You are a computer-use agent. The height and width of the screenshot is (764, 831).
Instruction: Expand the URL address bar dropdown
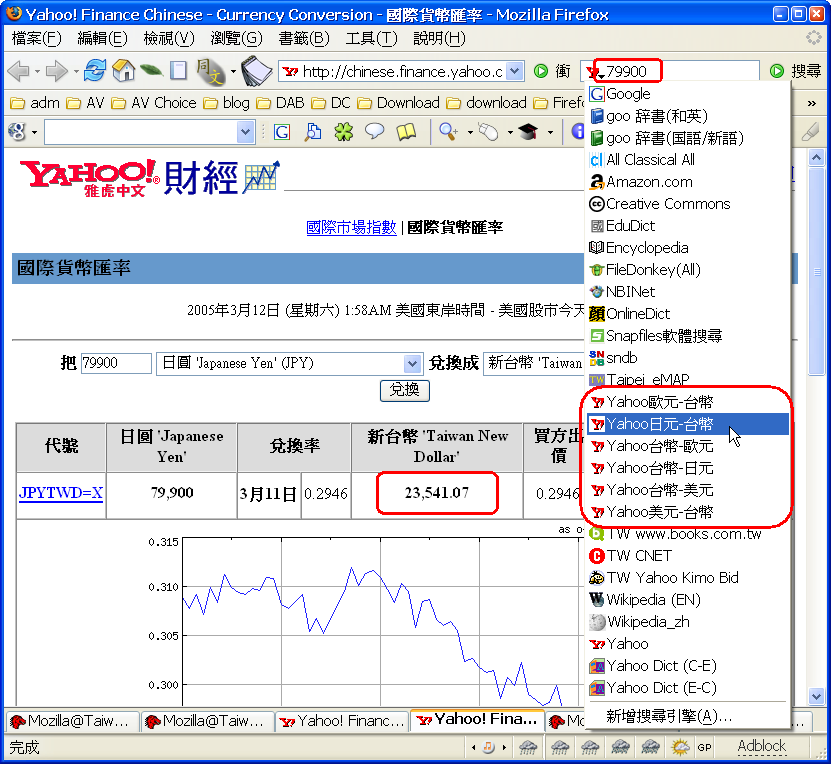[514, 71]
